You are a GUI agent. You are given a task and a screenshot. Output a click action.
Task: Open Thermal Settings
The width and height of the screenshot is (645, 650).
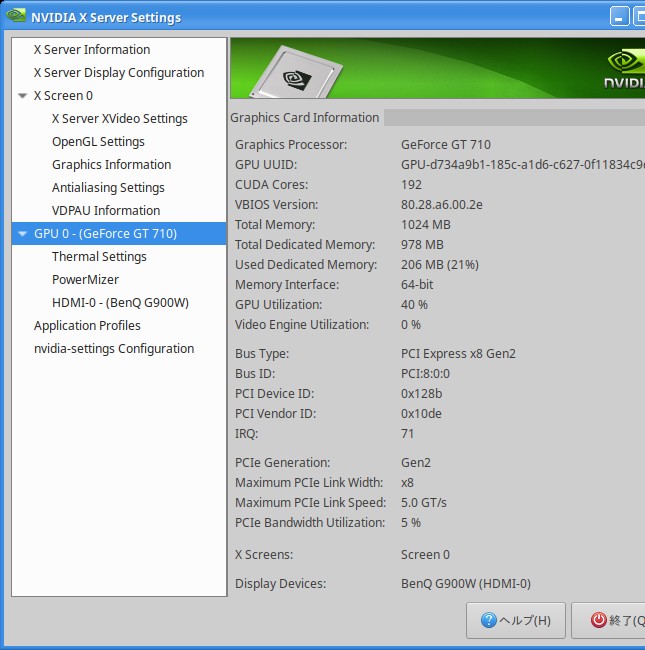99,257
